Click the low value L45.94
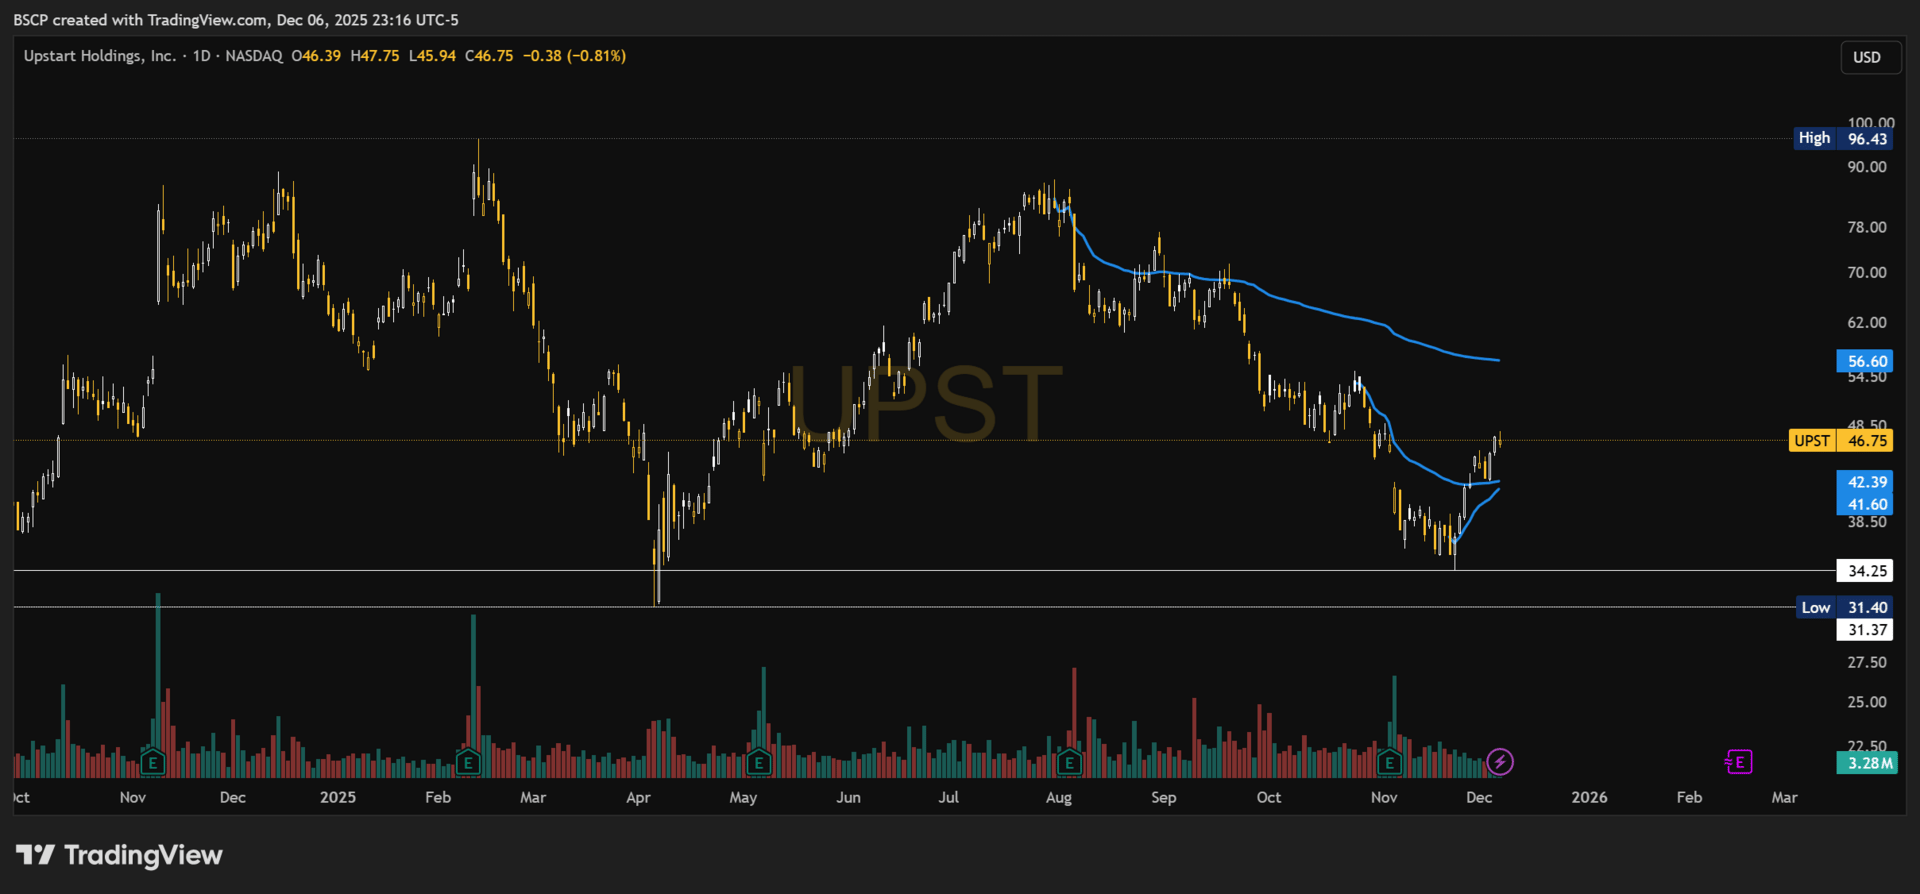 coord(432,56)
